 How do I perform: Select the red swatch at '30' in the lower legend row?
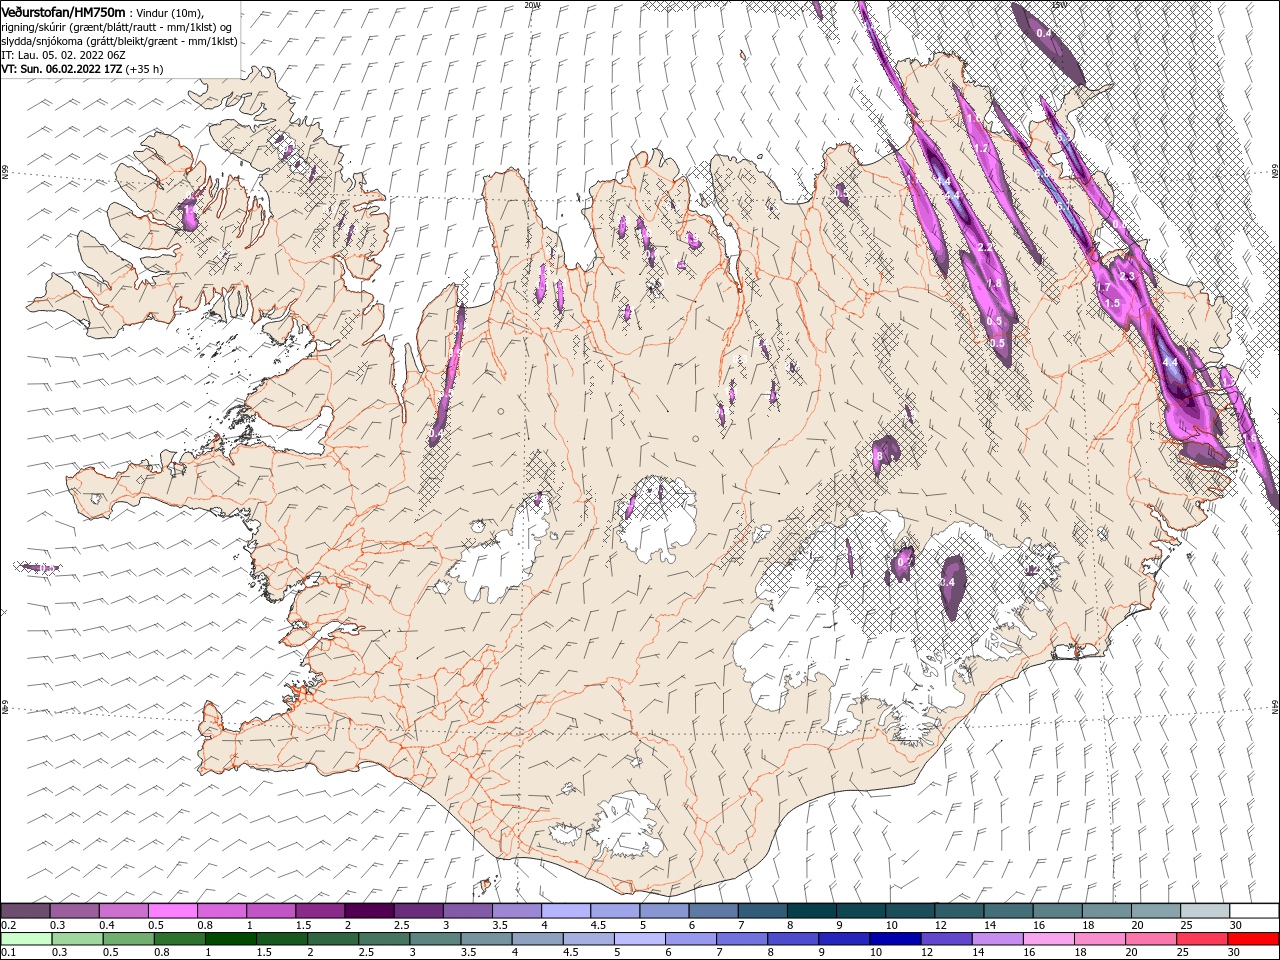(1254, 939)
